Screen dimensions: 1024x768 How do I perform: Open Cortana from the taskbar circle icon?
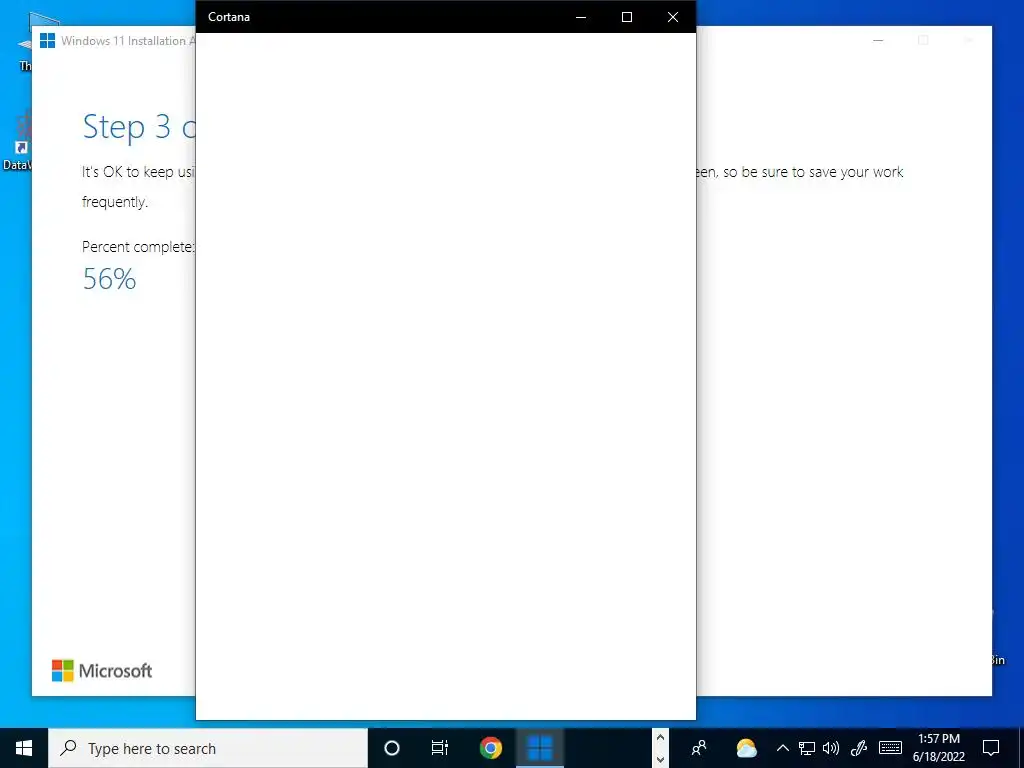392,748
